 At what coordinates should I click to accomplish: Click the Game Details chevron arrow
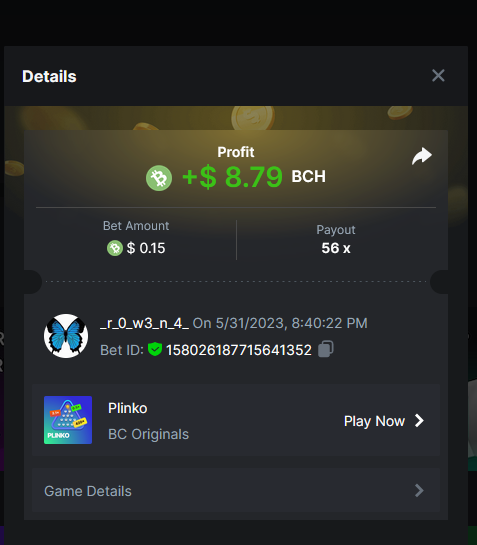pos(419,490)
